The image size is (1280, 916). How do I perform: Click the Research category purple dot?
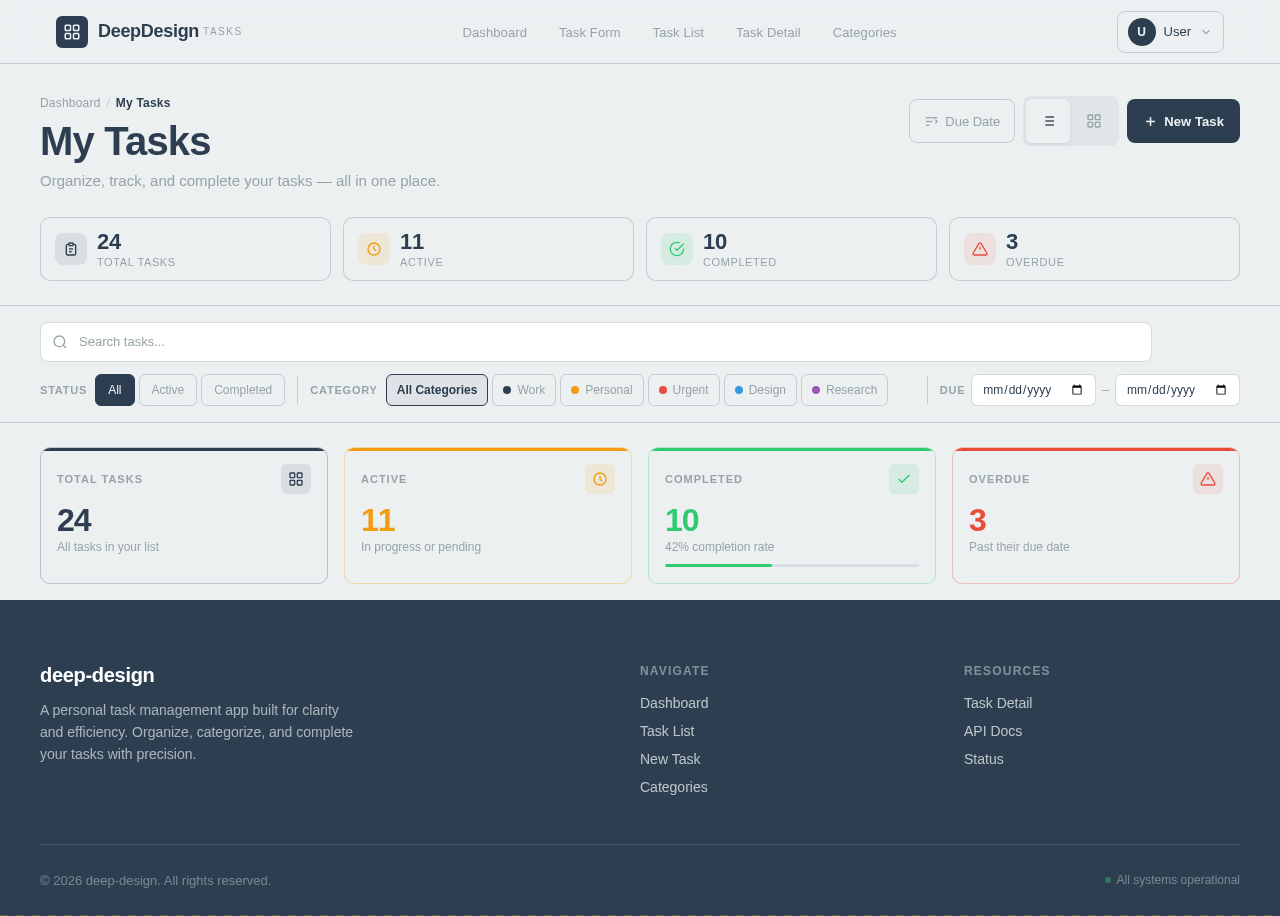816,390
